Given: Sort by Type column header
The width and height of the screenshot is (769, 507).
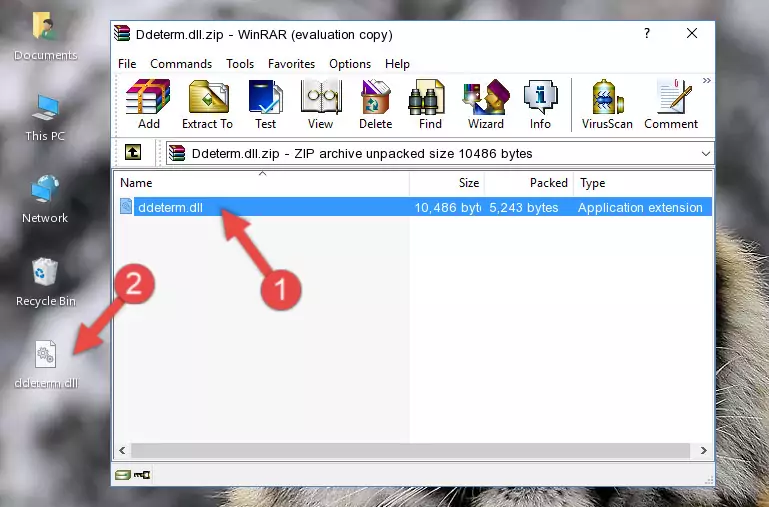Looking at the screenshot, I should tap(643, 183).
